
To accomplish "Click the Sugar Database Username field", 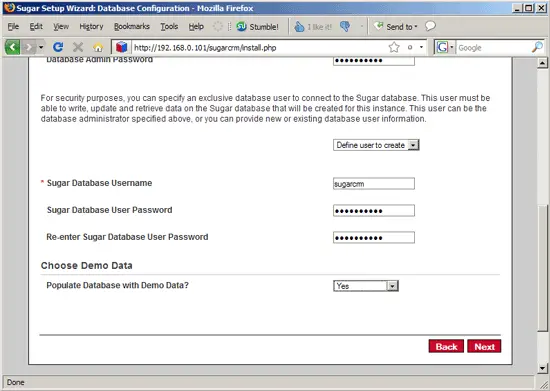I will coord(374,184).
